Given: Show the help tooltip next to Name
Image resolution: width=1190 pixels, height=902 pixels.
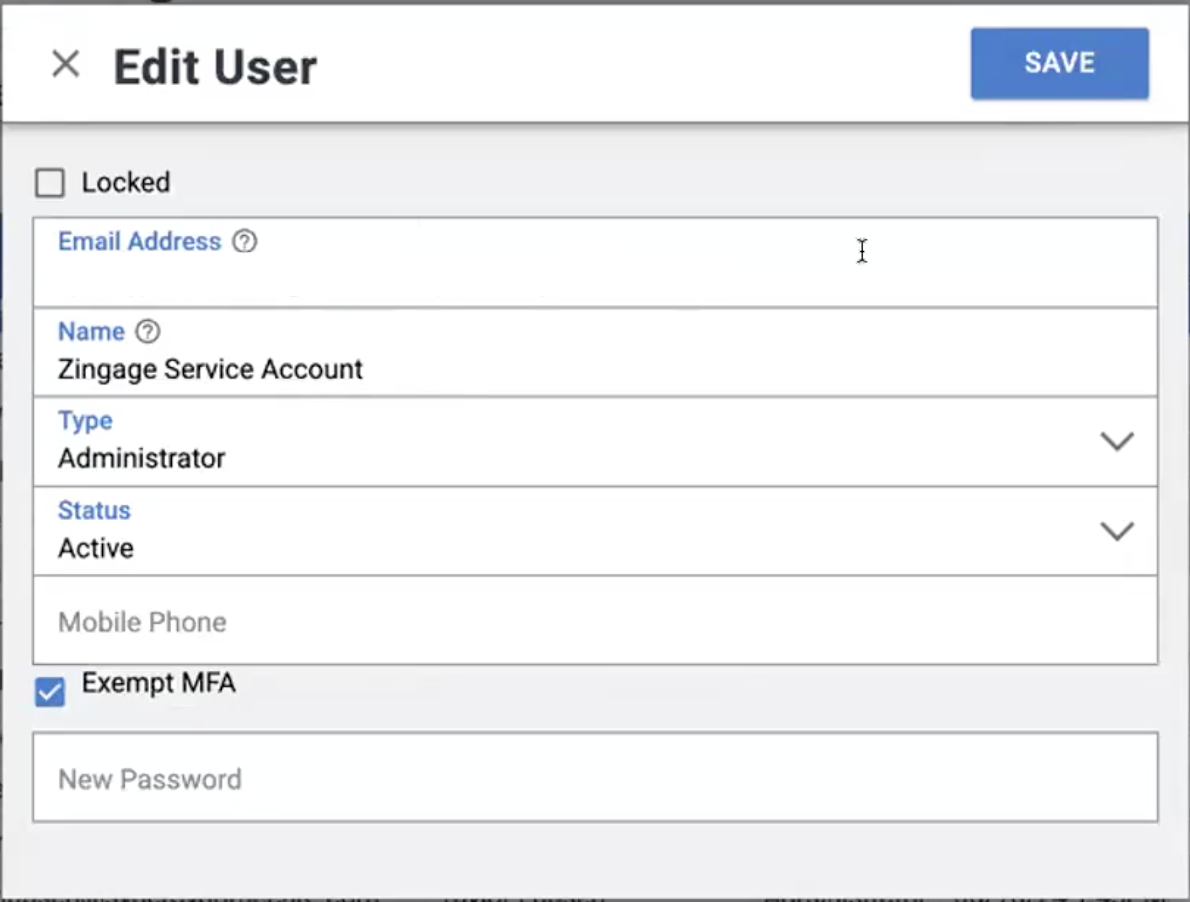Looking at the screenshot, I should [148, 332].
